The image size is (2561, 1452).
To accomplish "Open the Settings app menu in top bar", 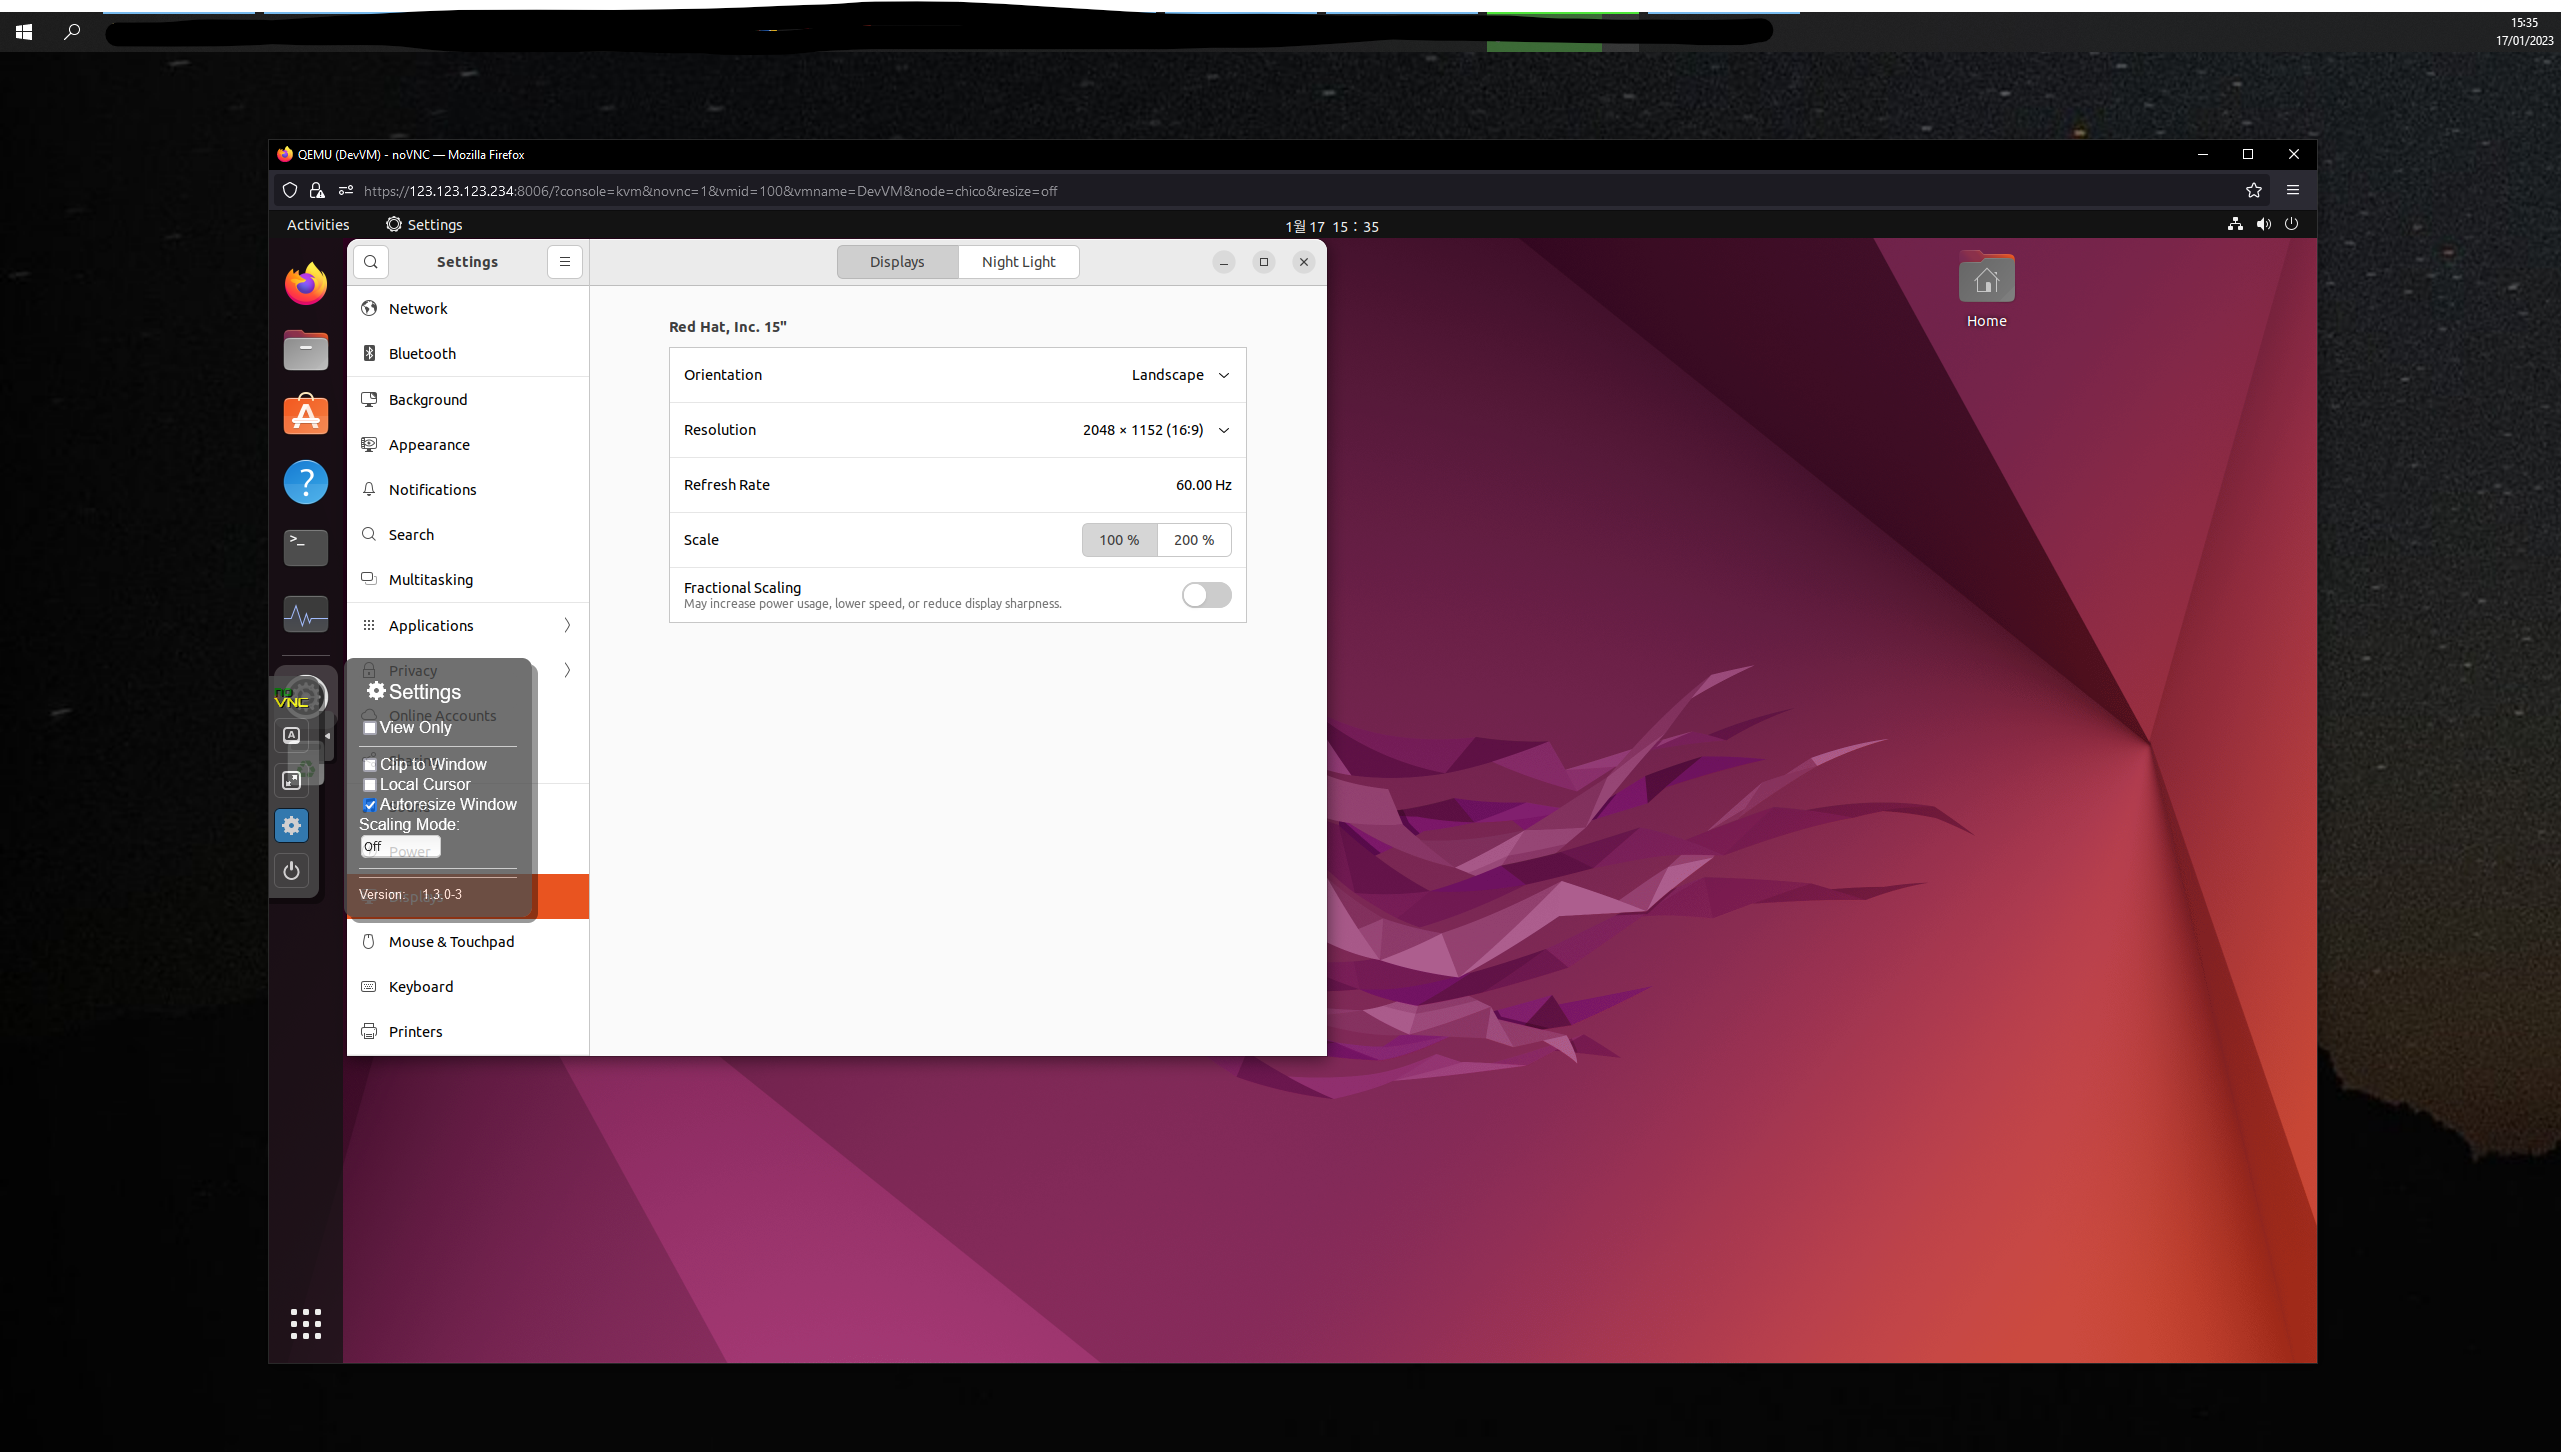I will [x=424, y=225].
